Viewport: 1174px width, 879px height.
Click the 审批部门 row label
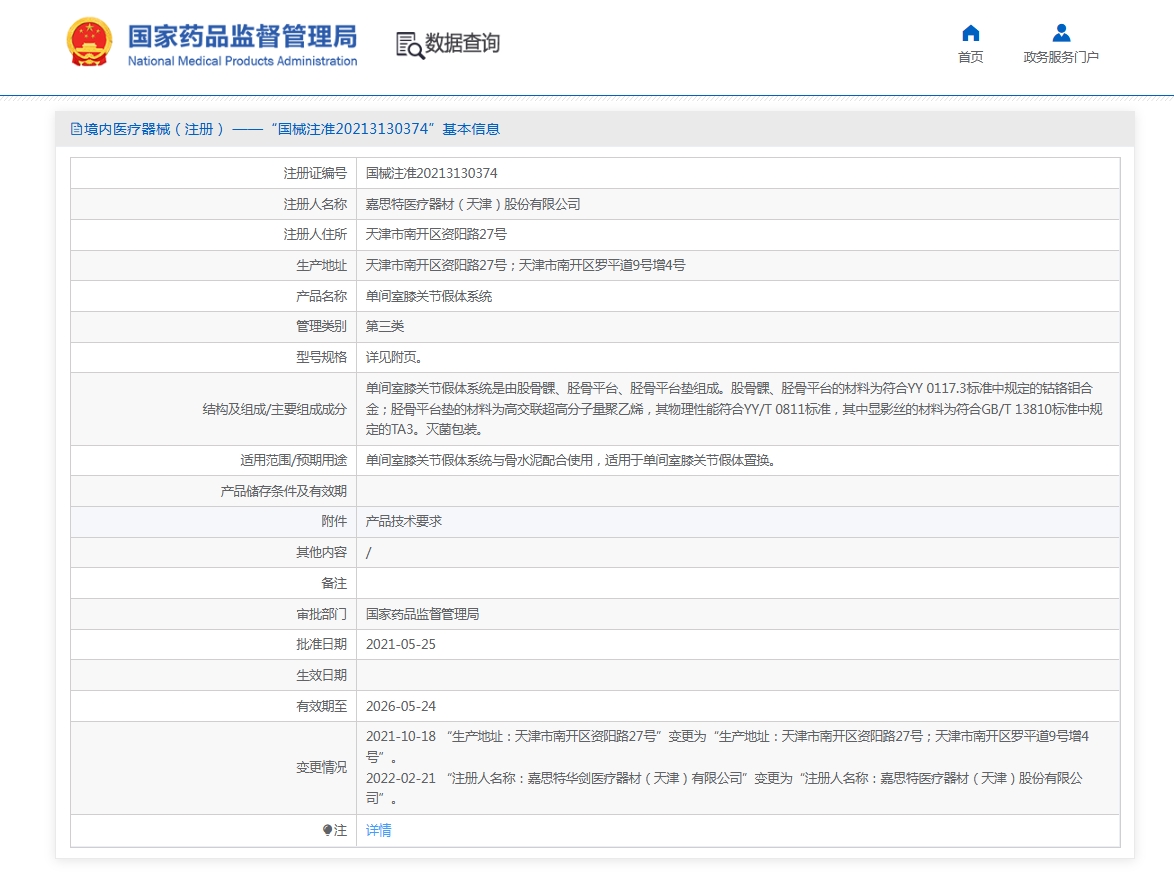click(x=321, y=614)
